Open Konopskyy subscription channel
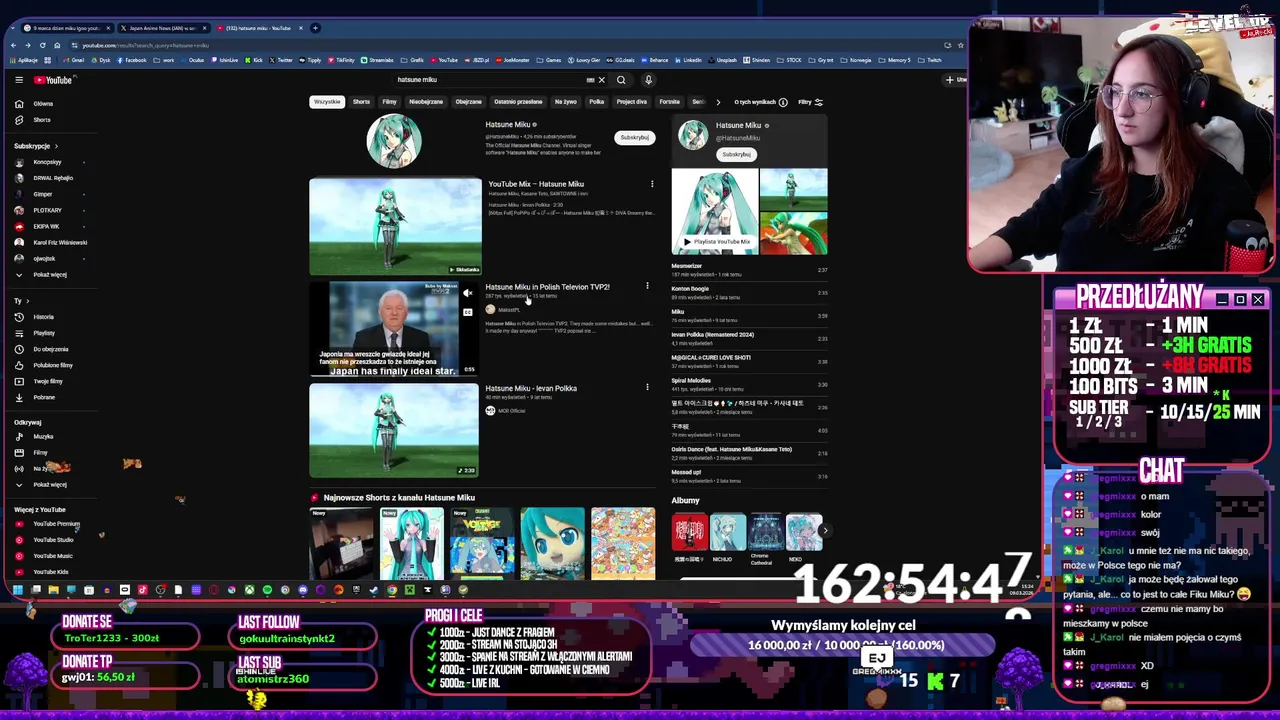This screenshot has width=1280, height=720. click(47, 162)
